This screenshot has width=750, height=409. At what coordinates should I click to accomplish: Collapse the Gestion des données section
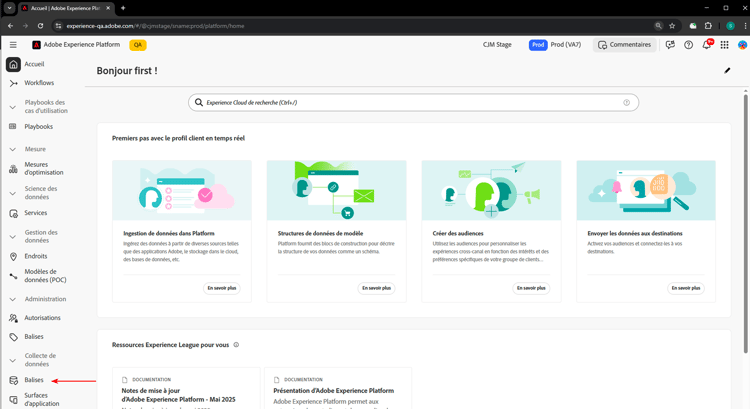(13, 236)
